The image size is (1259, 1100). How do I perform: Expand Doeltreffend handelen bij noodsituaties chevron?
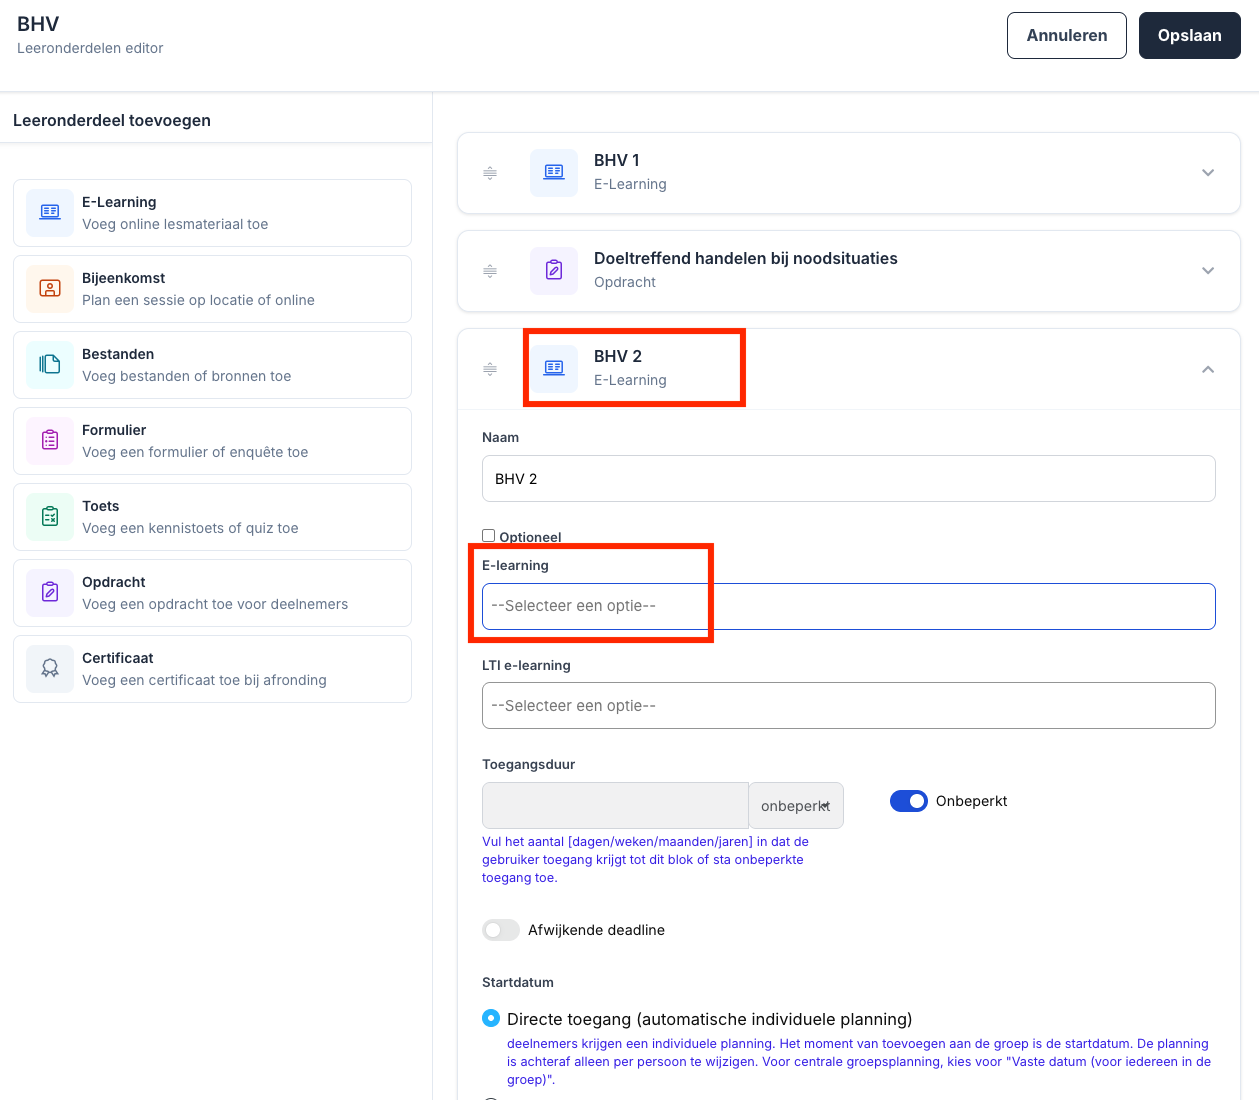(x=1208, y=271)
